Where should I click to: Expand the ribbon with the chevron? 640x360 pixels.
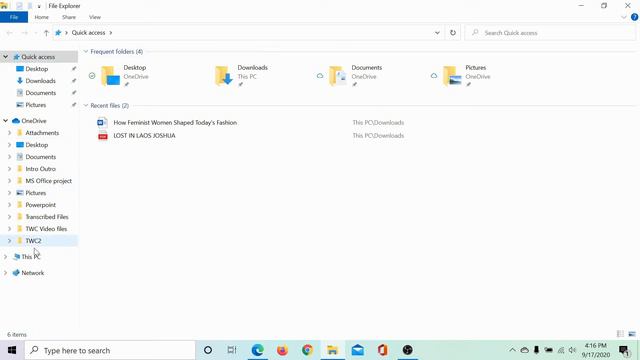point(624,17)
